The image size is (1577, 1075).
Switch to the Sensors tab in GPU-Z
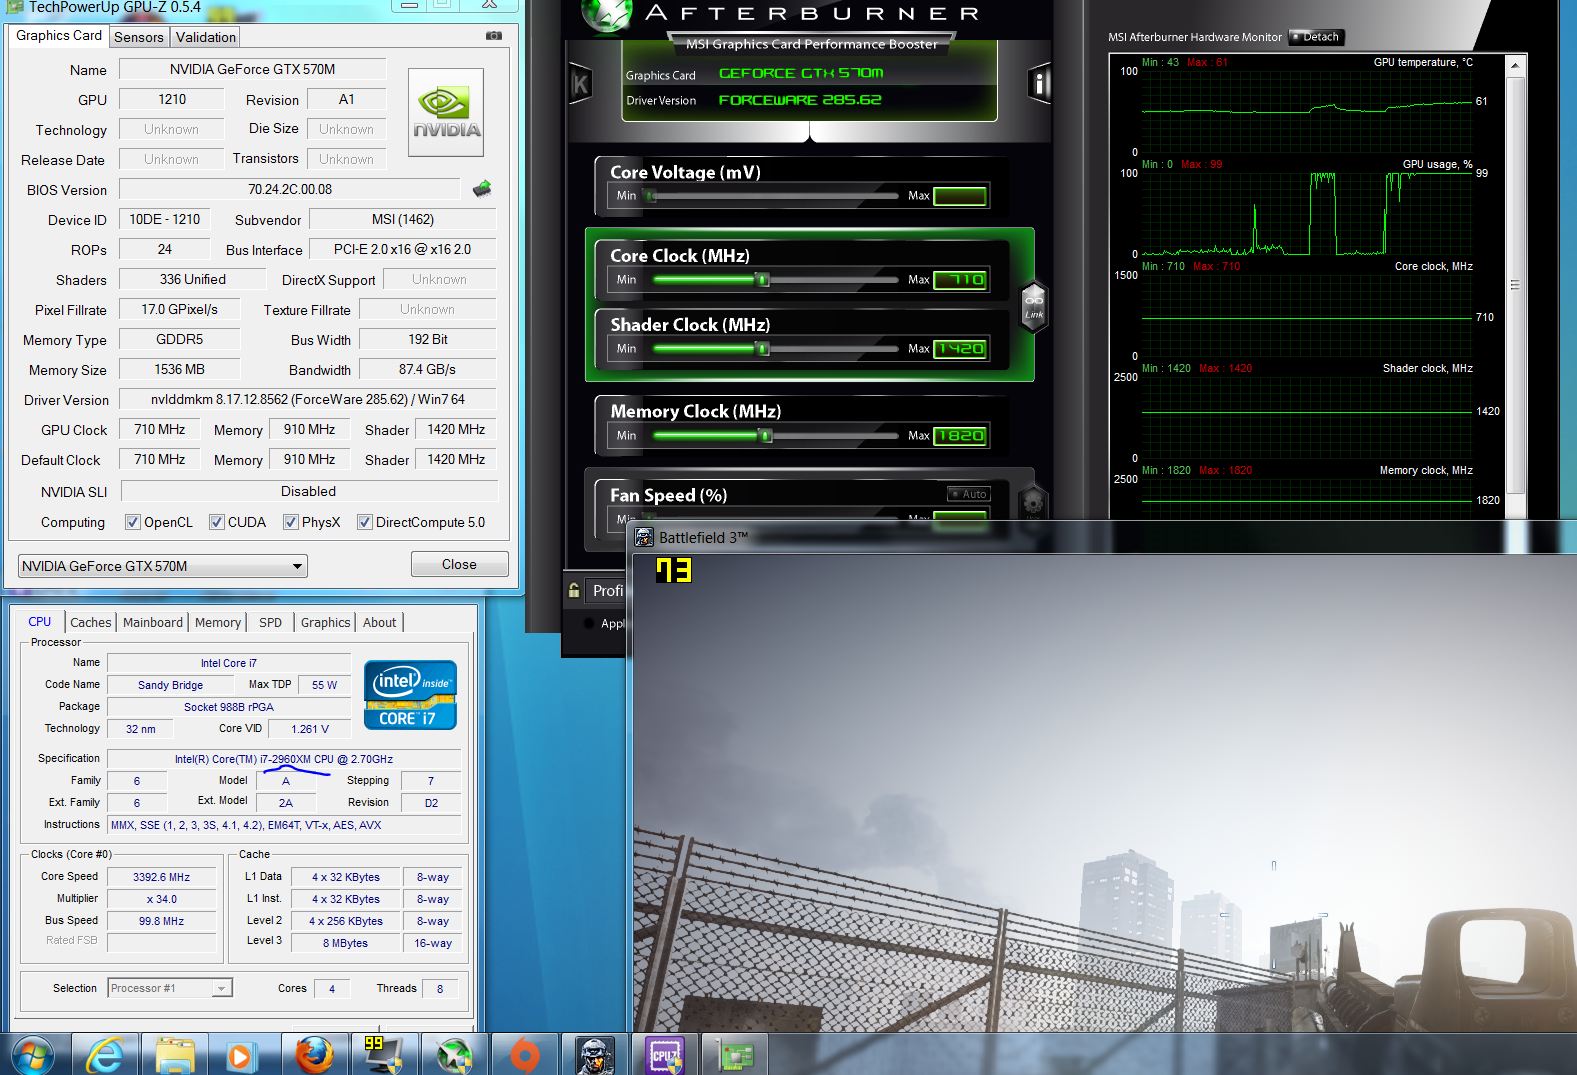139,37
